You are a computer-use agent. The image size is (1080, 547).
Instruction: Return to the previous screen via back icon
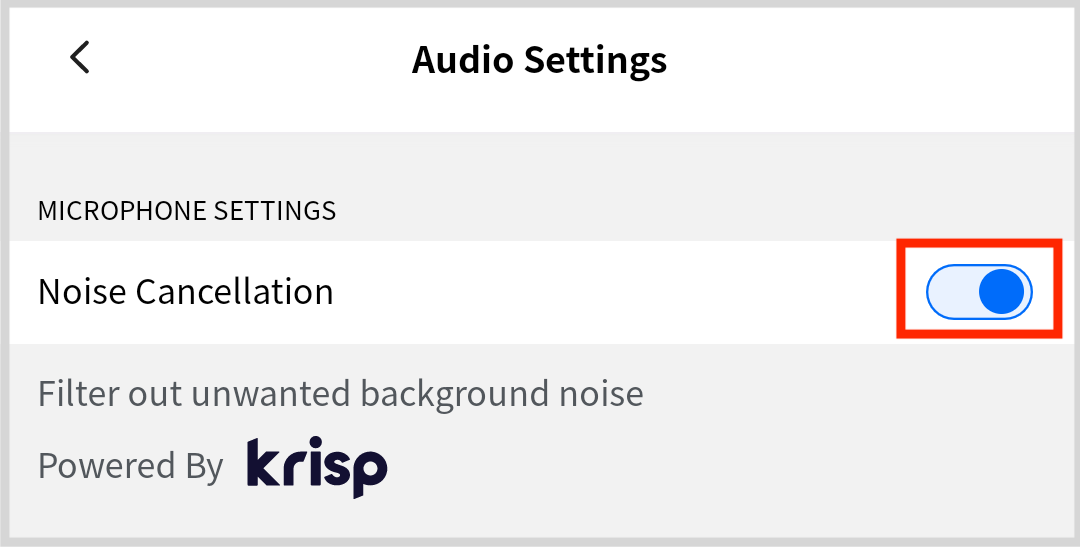coord(80,57)
